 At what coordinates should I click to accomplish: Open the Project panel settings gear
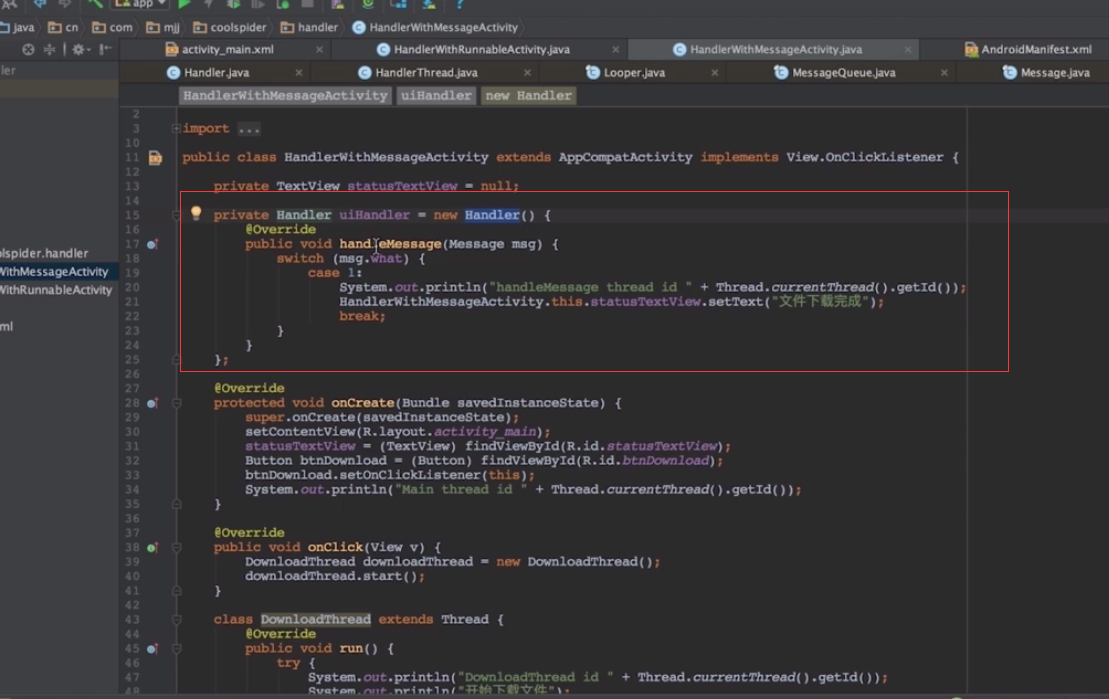78,50
